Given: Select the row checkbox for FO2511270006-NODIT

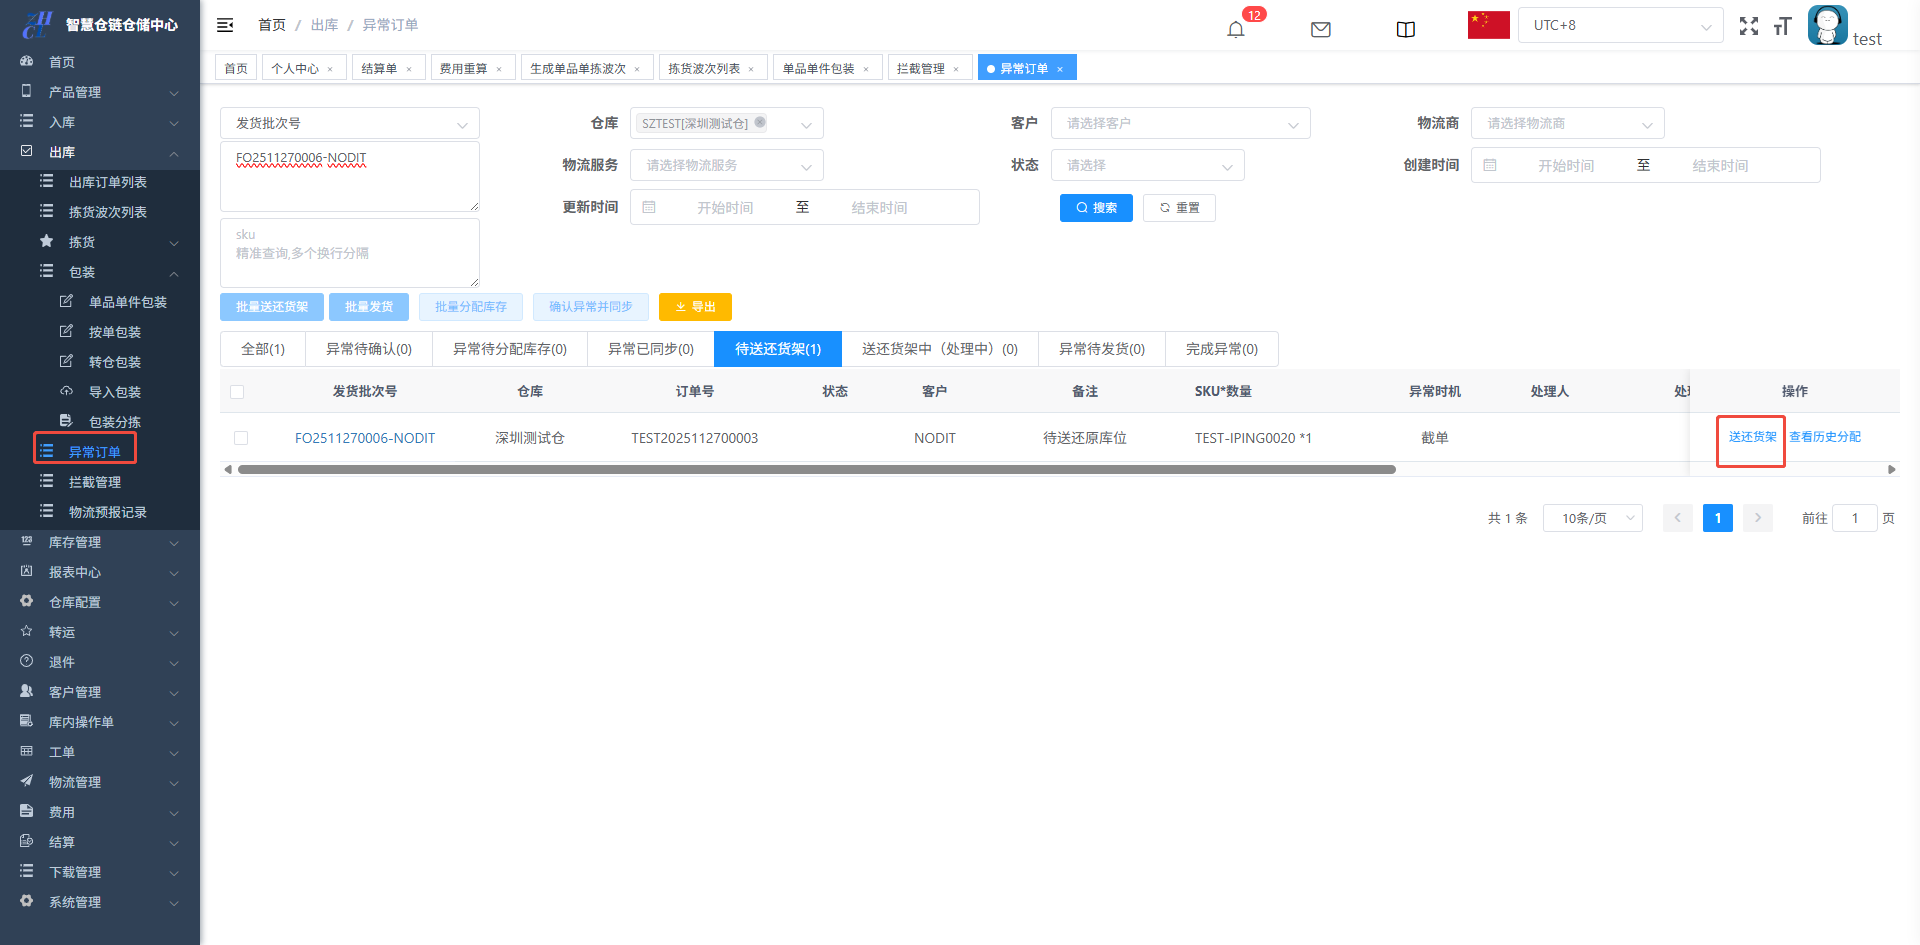Looking at the screenshot, I should [241, 438].
